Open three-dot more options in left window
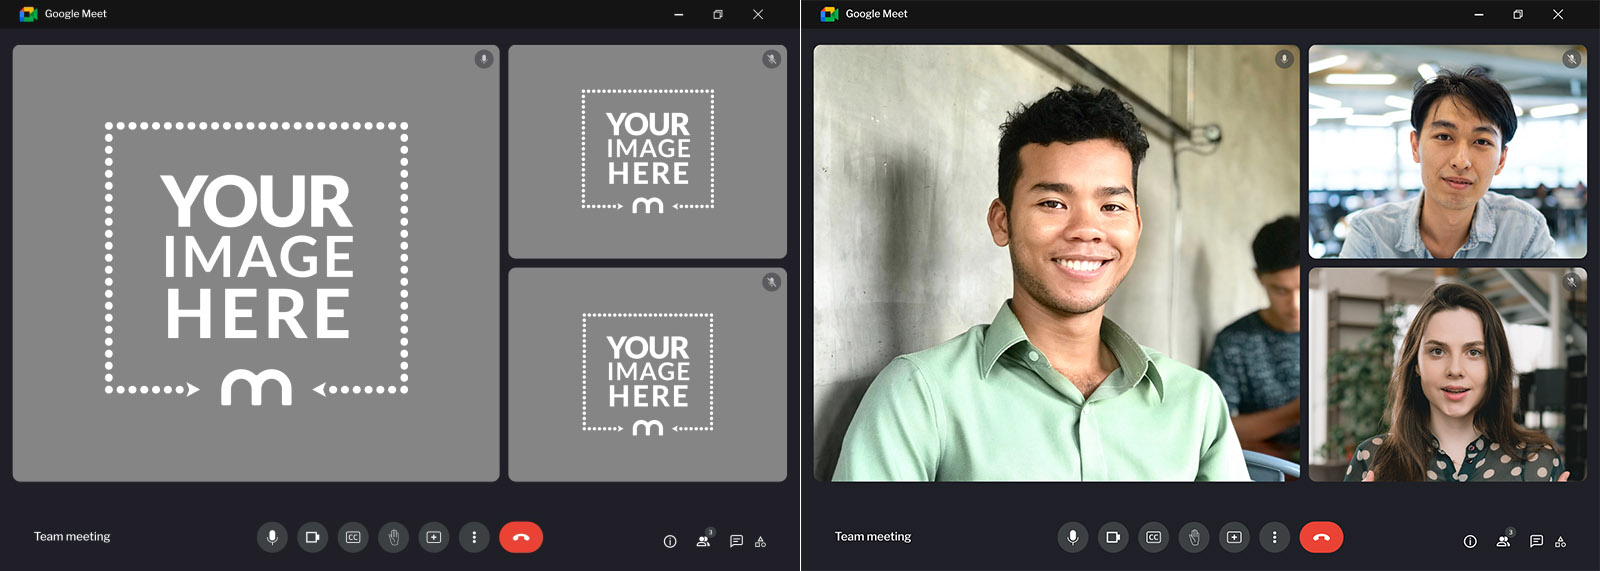This screenshot has width=1600, height=571. pos(474,537)
